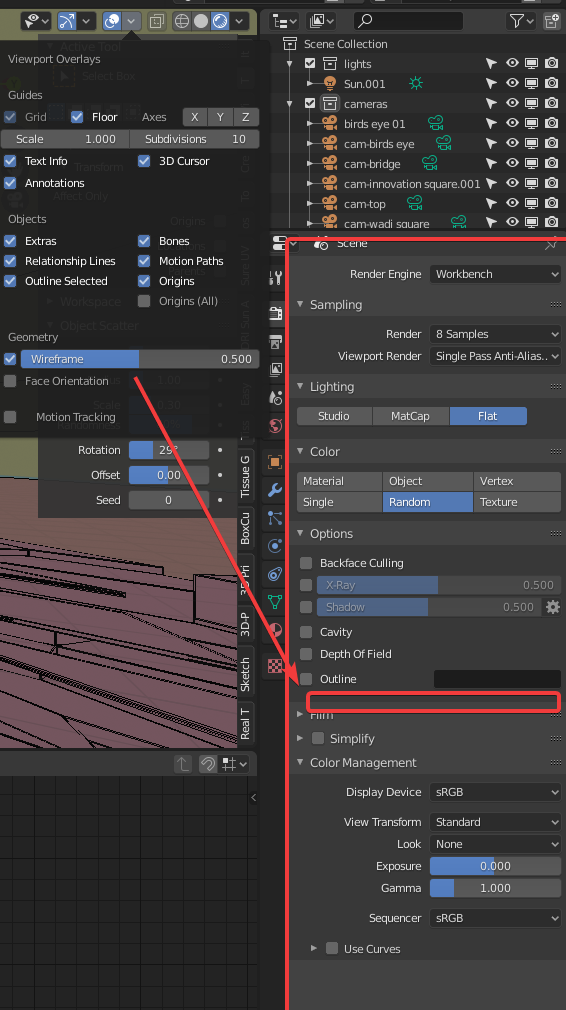The width and height of the screenshot is (566, 1010).
Task: Open the Output properties tab
Action: (276, 341)
